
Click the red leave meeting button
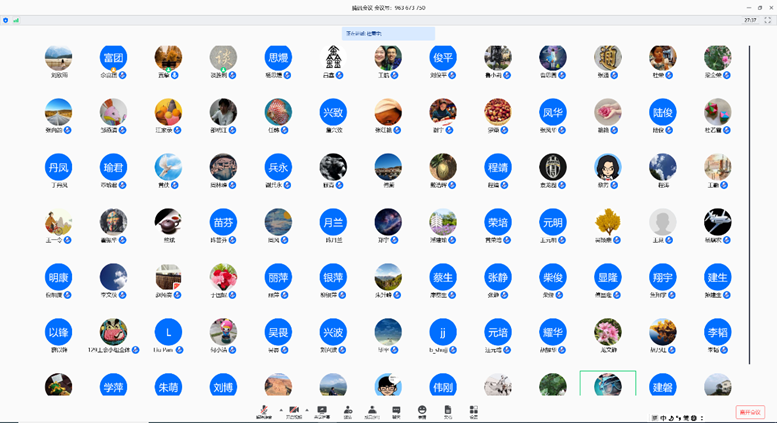[x=749, y=412]
